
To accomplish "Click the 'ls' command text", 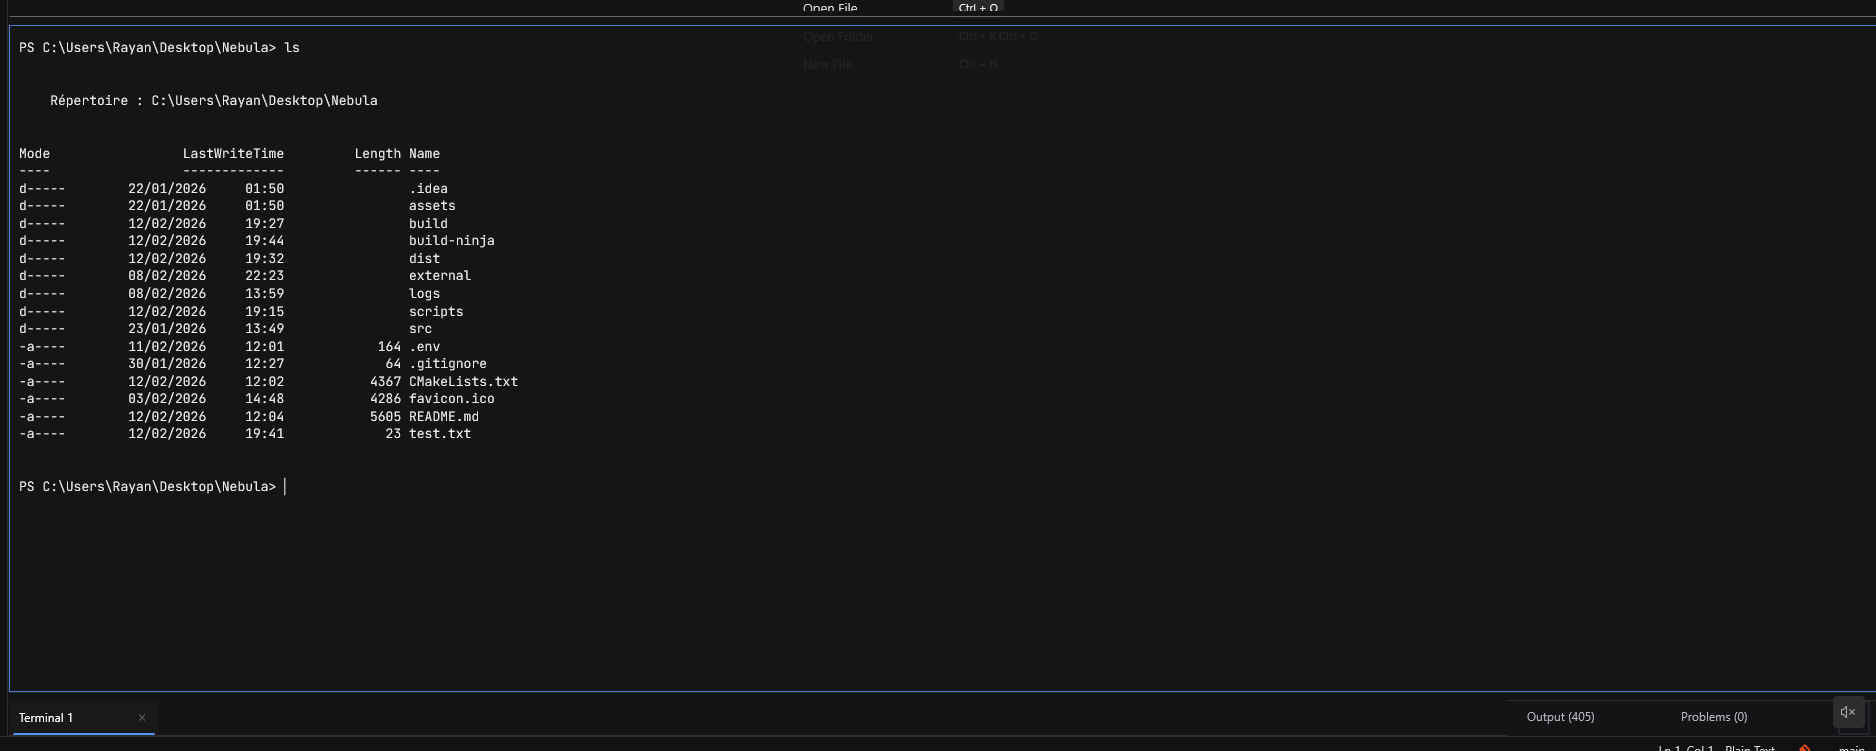I will pos(292,48).
